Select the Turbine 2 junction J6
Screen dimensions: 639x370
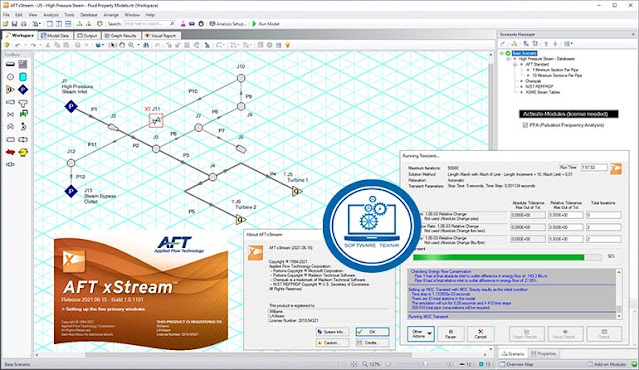pyautogui.click(x=241, y=220)
